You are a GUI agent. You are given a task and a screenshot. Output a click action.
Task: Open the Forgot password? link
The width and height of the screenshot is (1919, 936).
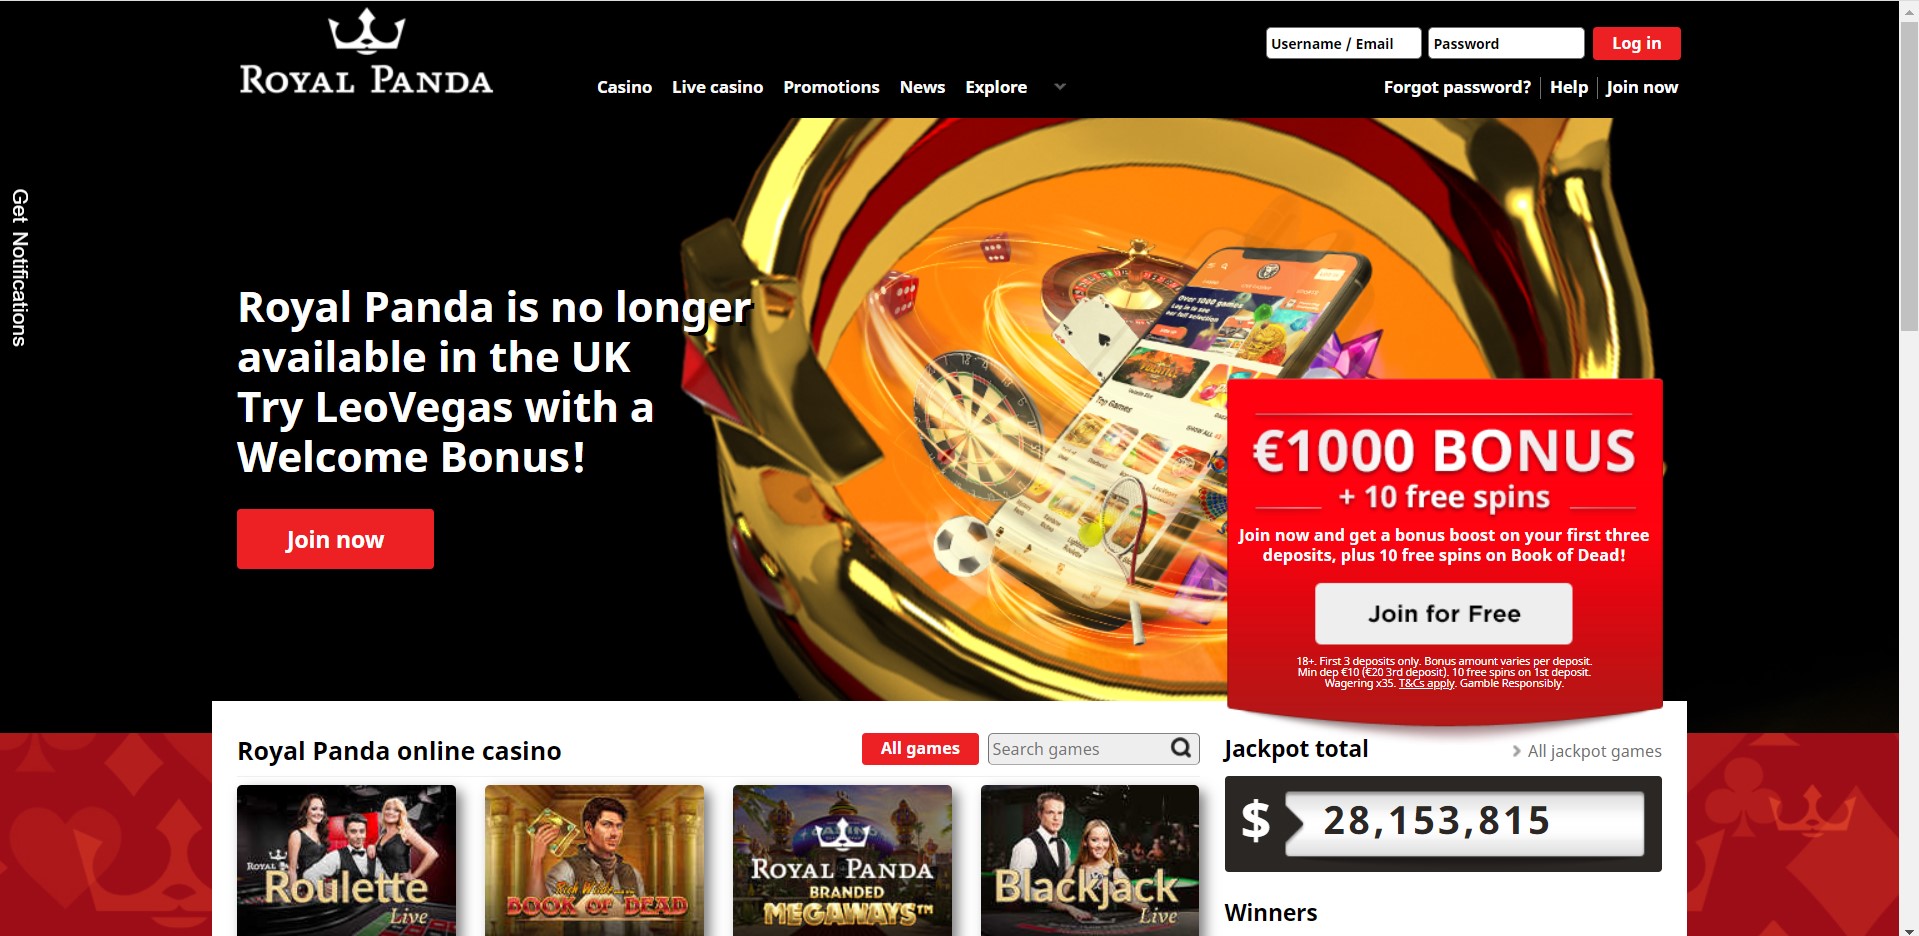(1457, 87)
